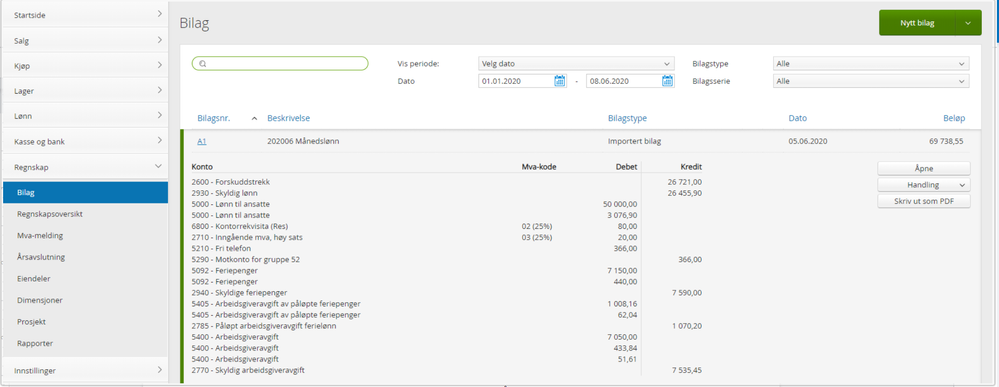Open the Vis periode Velg dato dropdown
The image size is (999, 387).
[575, 64]
